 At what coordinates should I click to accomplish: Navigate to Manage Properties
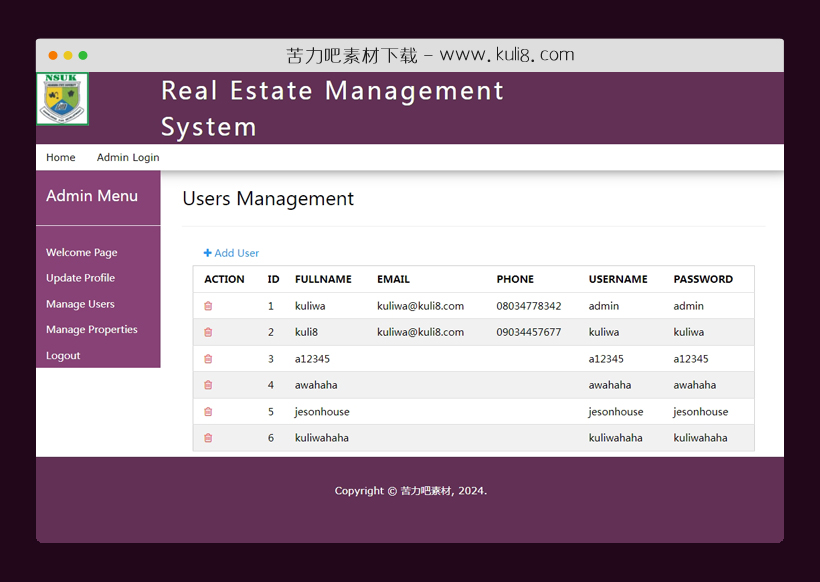click(x=92, y=330)
